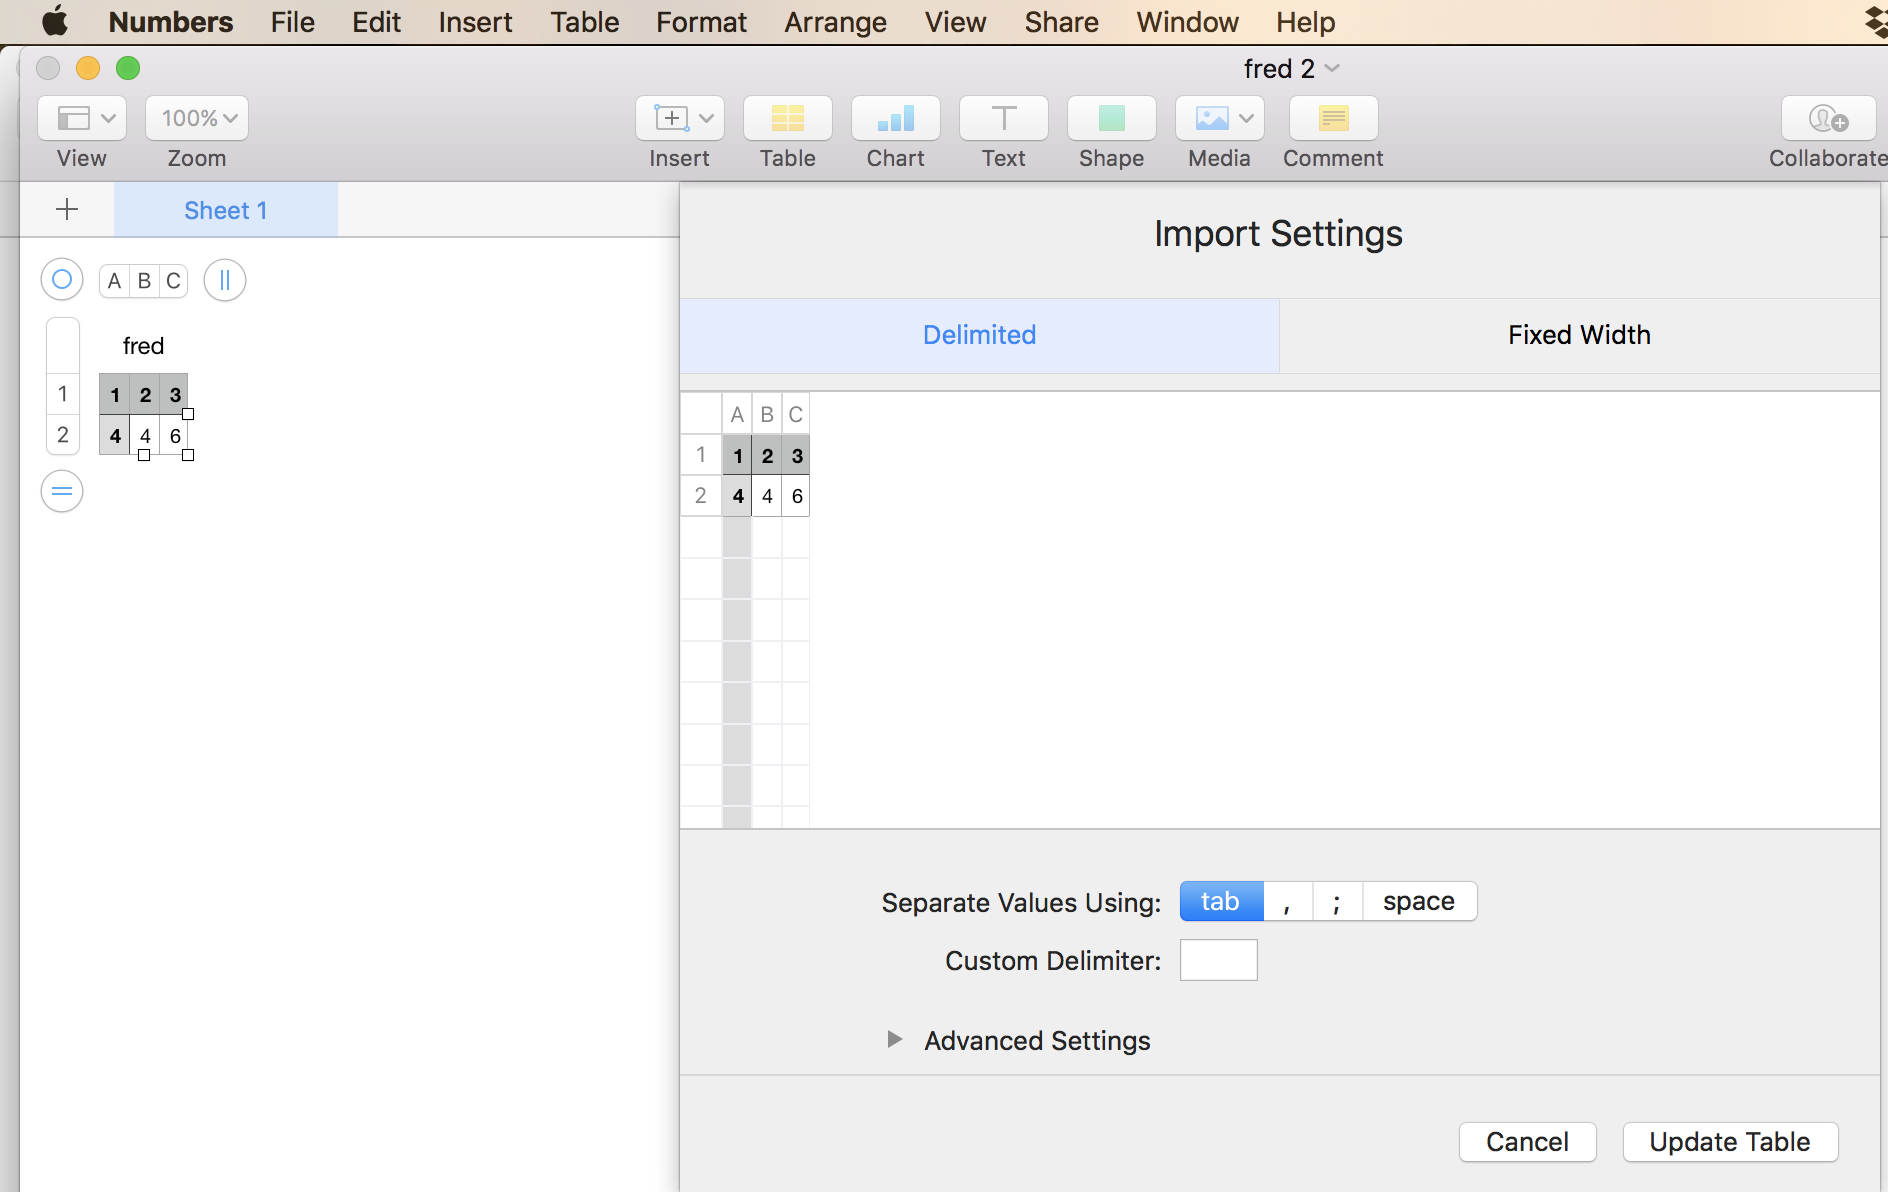Image resolution: width=1888 pixels, height=1192 pixels.
Task: Select the Sheet 1 tab
Action: click(226, 210)
